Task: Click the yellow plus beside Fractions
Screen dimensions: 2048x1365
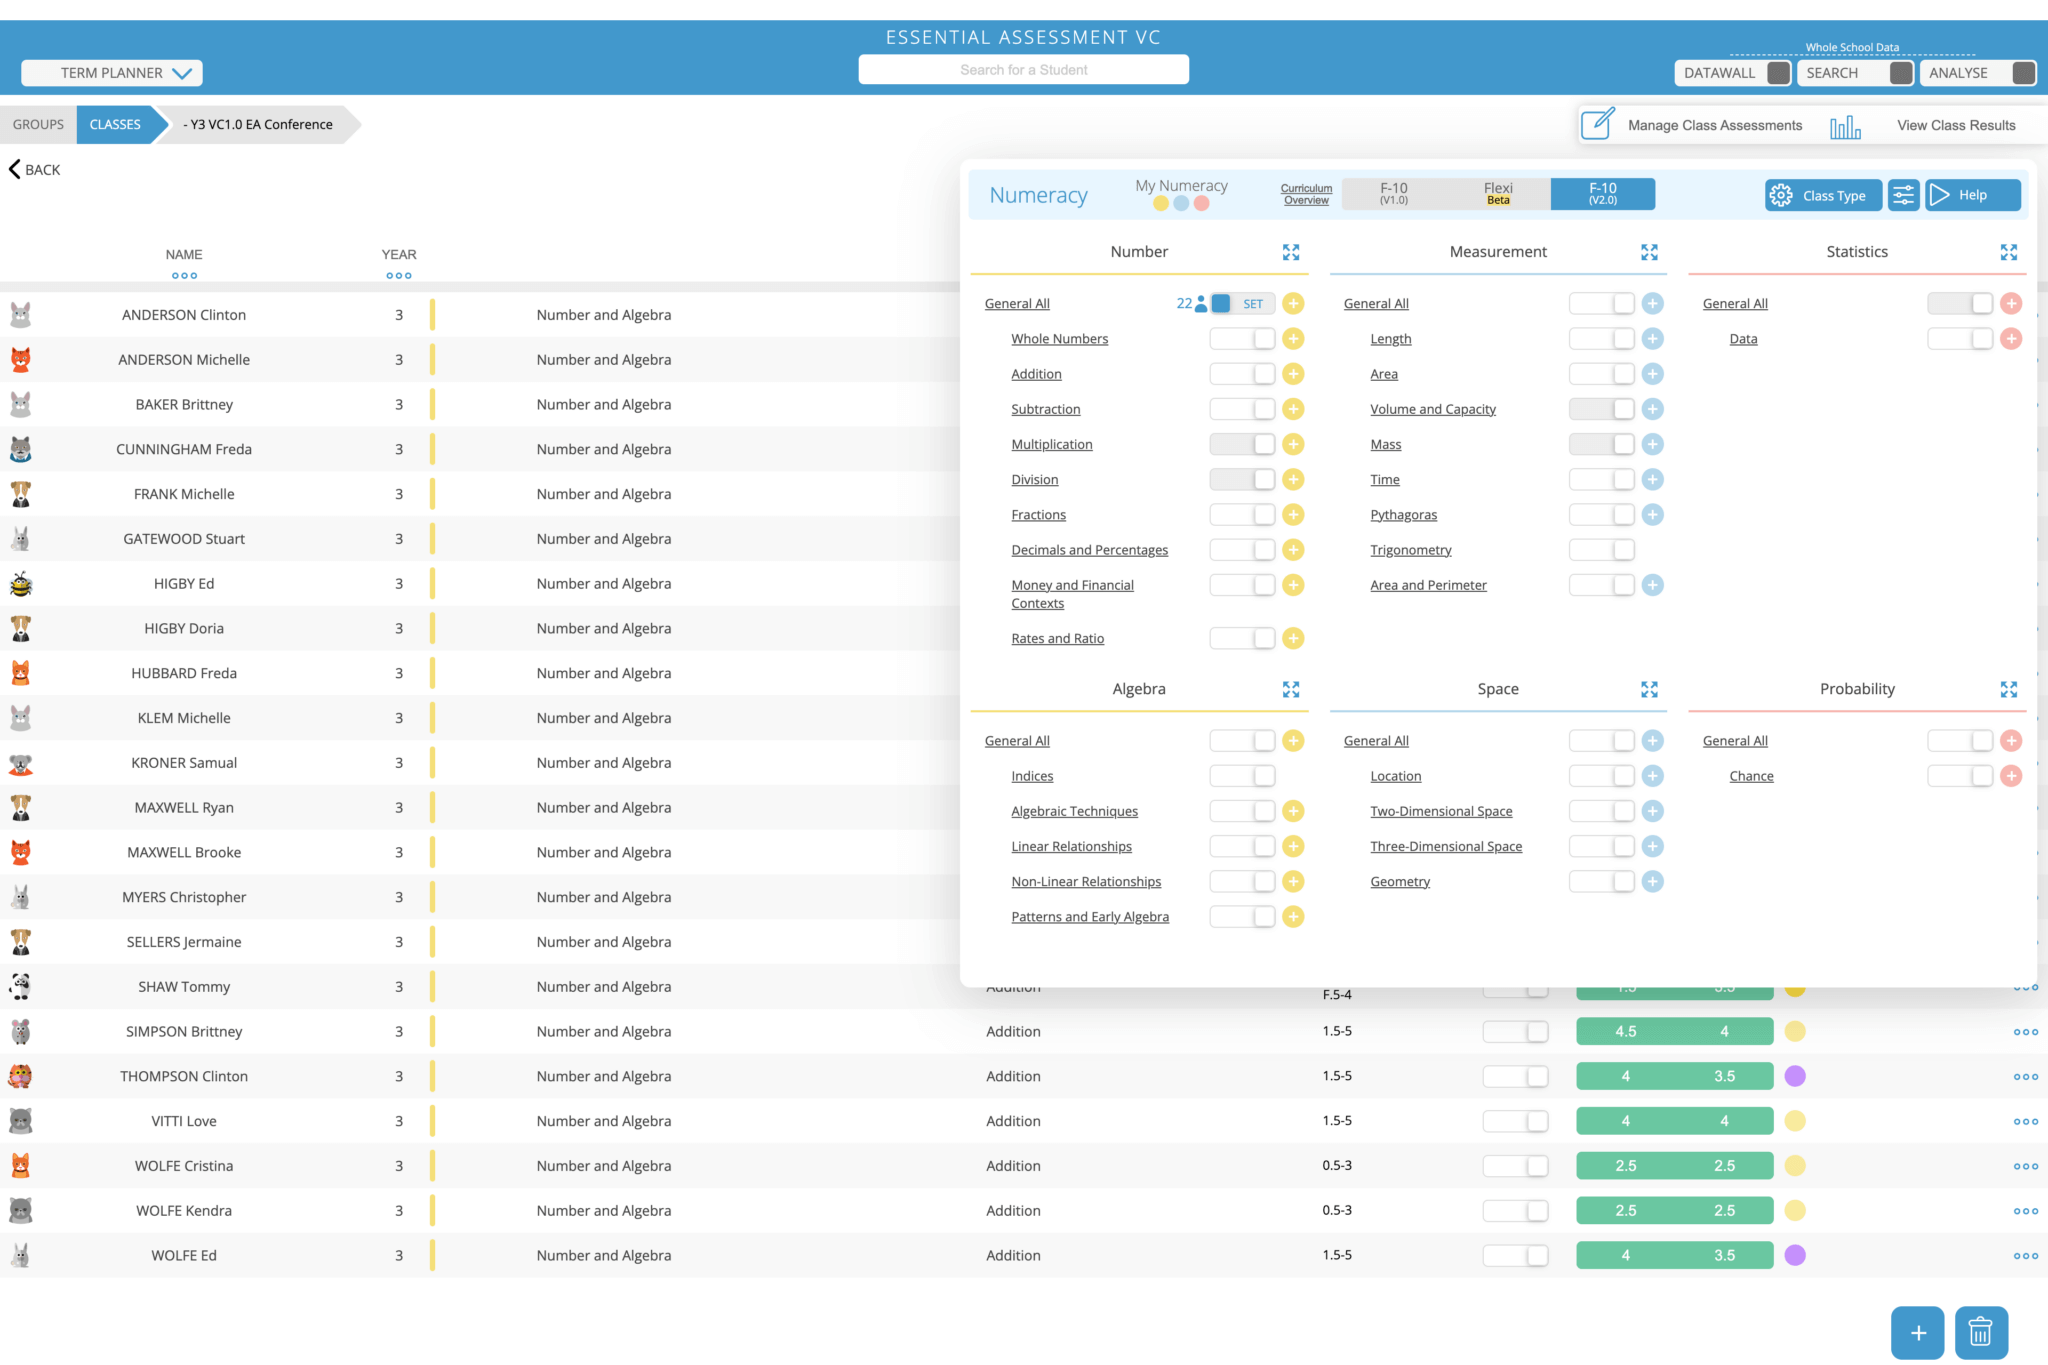Action: coord(1293,515)
